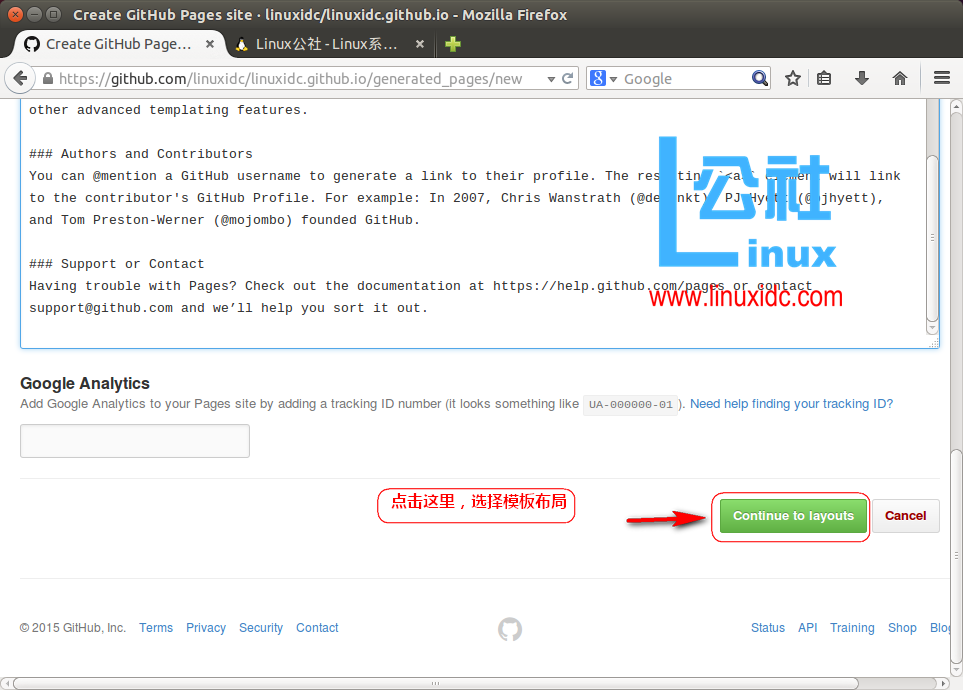Click the search magnifier icon
963x690 pixels.
click(759, 79)
